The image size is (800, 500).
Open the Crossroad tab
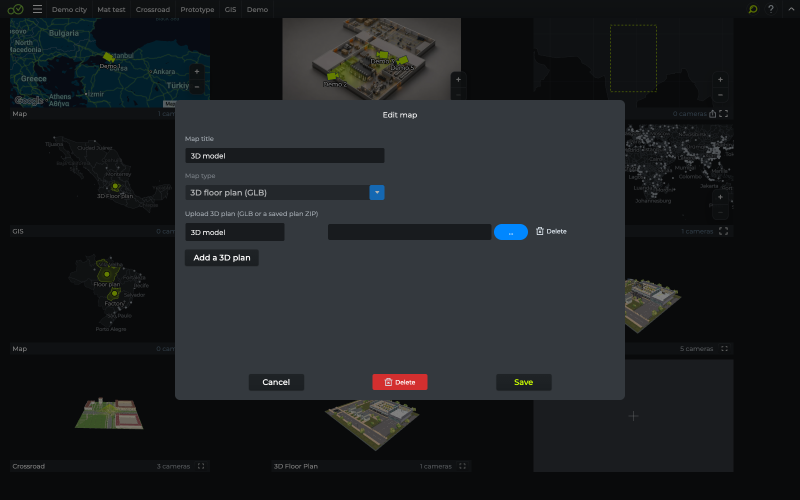click(153, 10)
